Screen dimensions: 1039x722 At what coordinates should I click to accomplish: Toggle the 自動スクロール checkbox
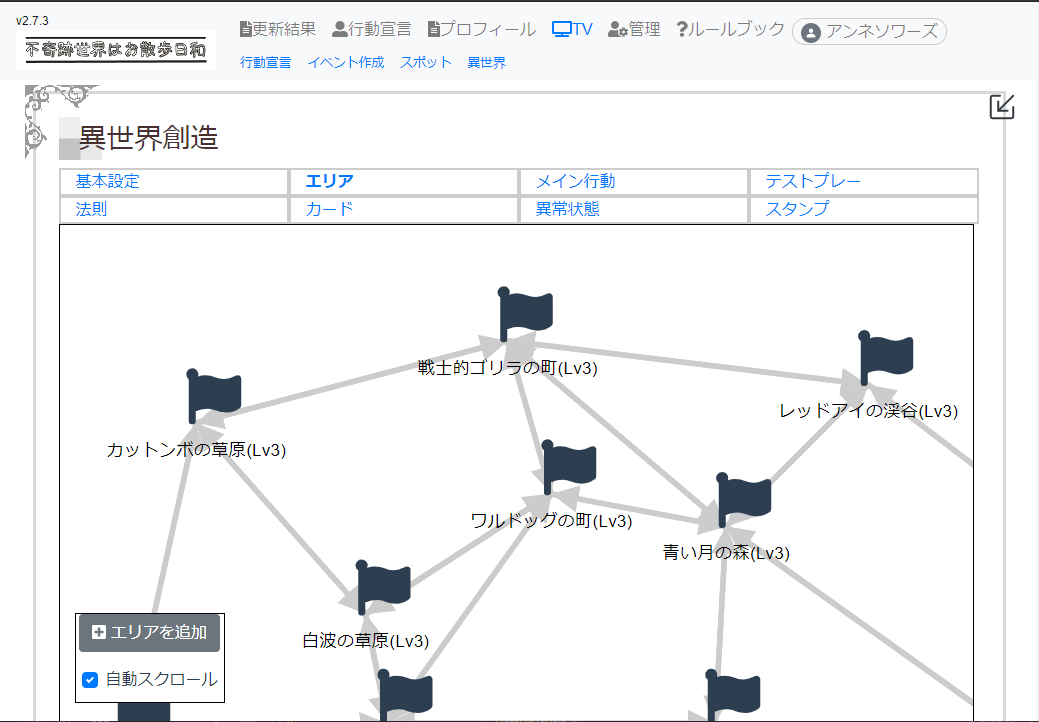(x=90, y=680)
